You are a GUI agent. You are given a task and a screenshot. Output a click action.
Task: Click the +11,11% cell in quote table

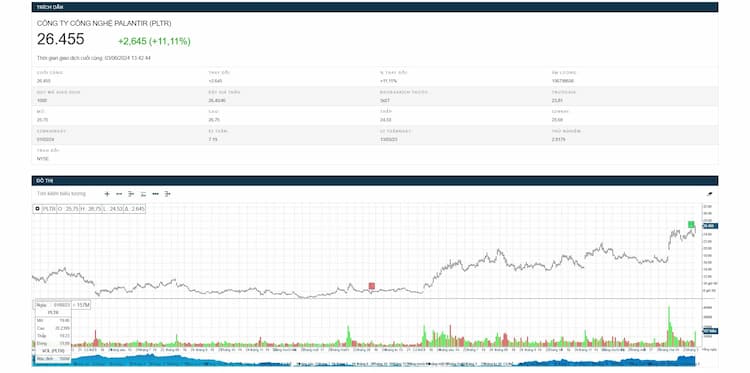(388, 81)
